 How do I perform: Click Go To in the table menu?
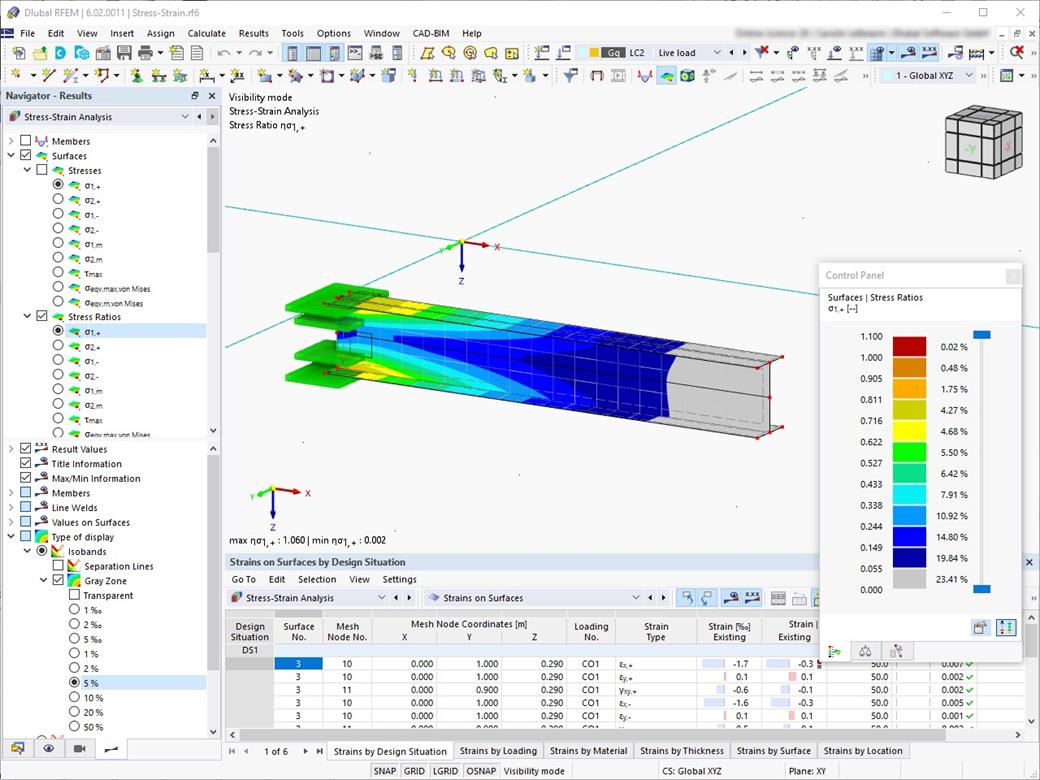click(242, 579)
